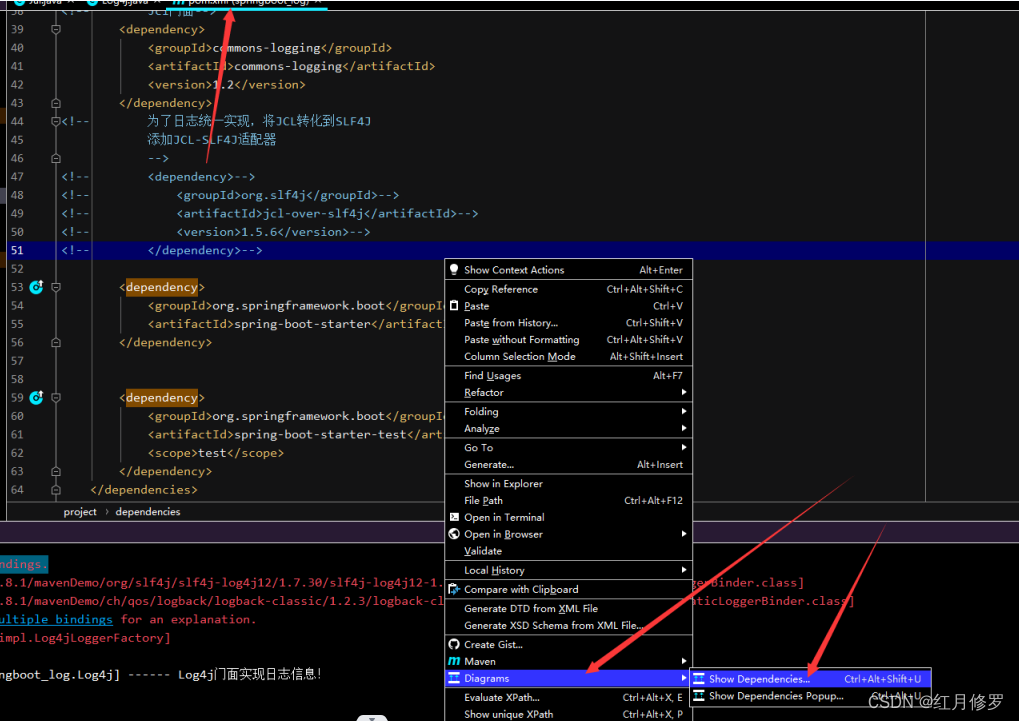Choose Show Dependencies Popup... entry
Image resolution: width=1019 pixels, height=721 pixels.
point(811,696)
